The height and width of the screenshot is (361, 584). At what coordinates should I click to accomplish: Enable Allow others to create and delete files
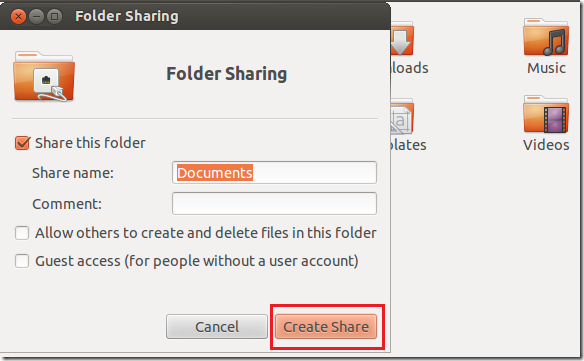[x=22, y=233]
